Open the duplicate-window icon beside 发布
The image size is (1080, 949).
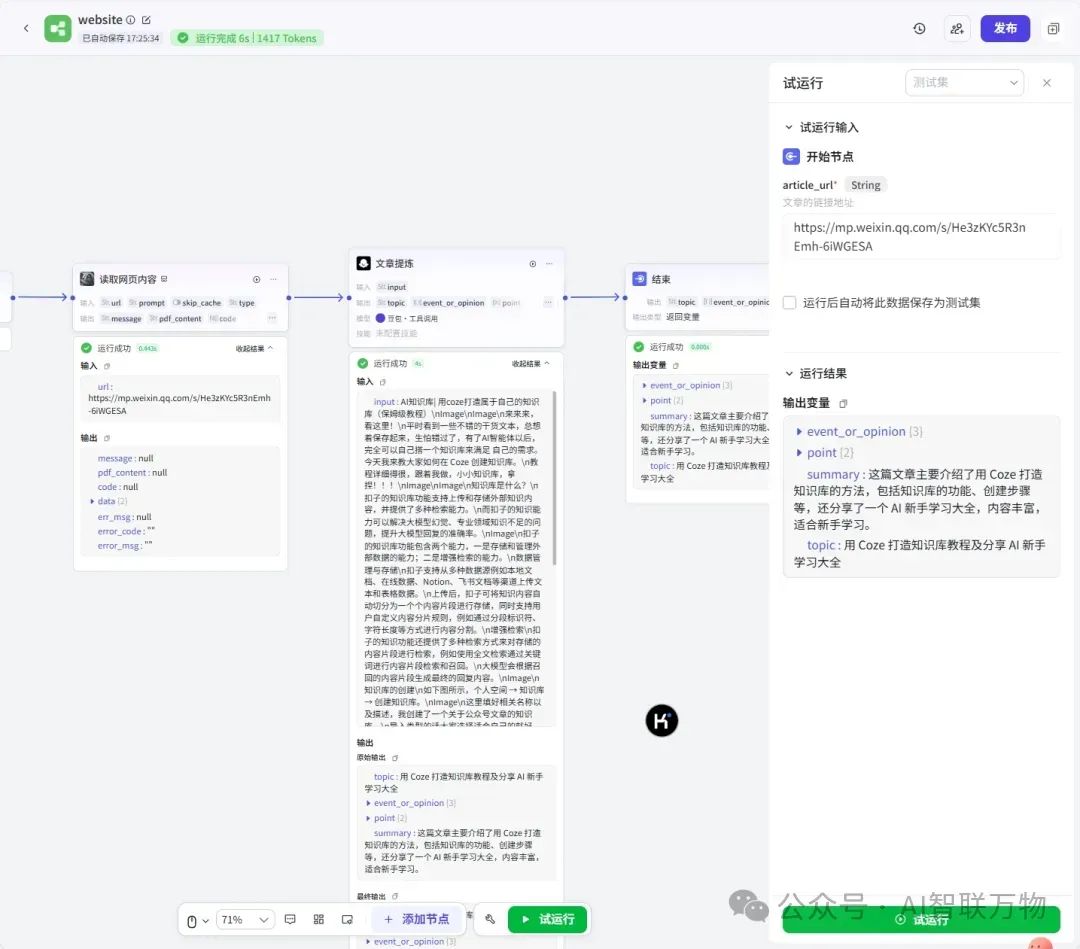[x=1053, y=28]
